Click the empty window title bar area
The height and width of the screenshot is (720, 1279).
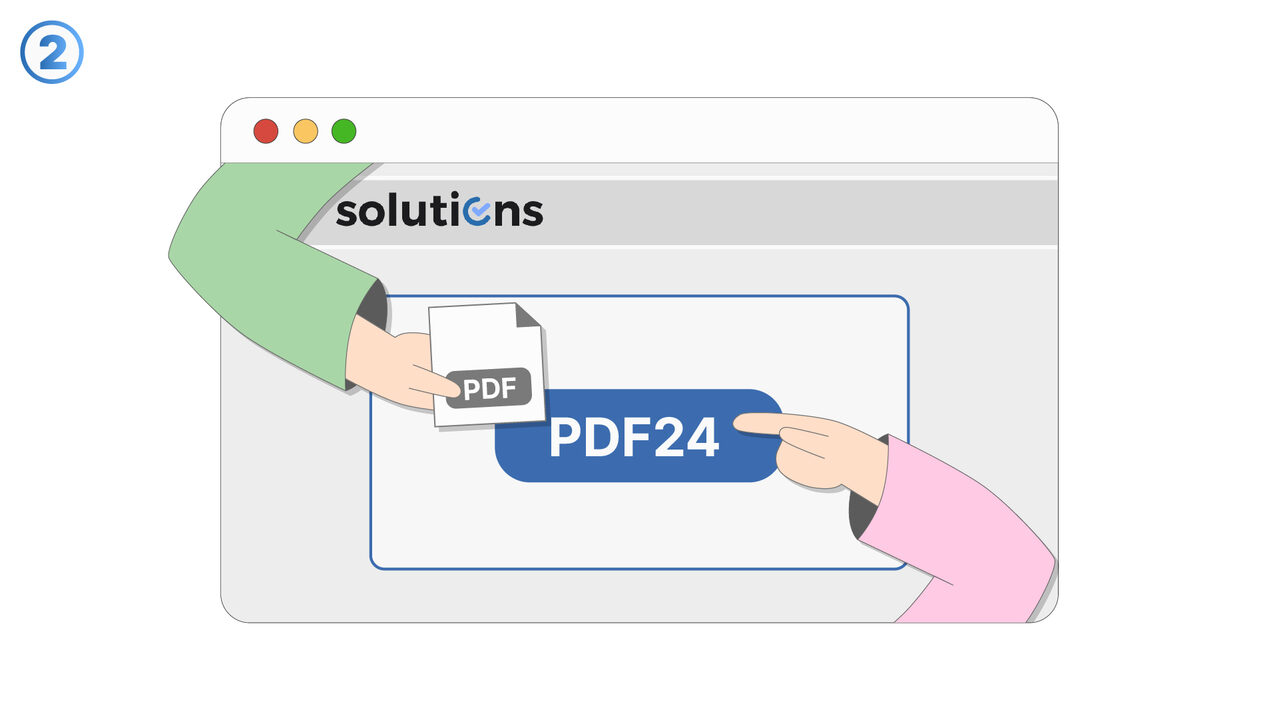[x=700, y=131]
